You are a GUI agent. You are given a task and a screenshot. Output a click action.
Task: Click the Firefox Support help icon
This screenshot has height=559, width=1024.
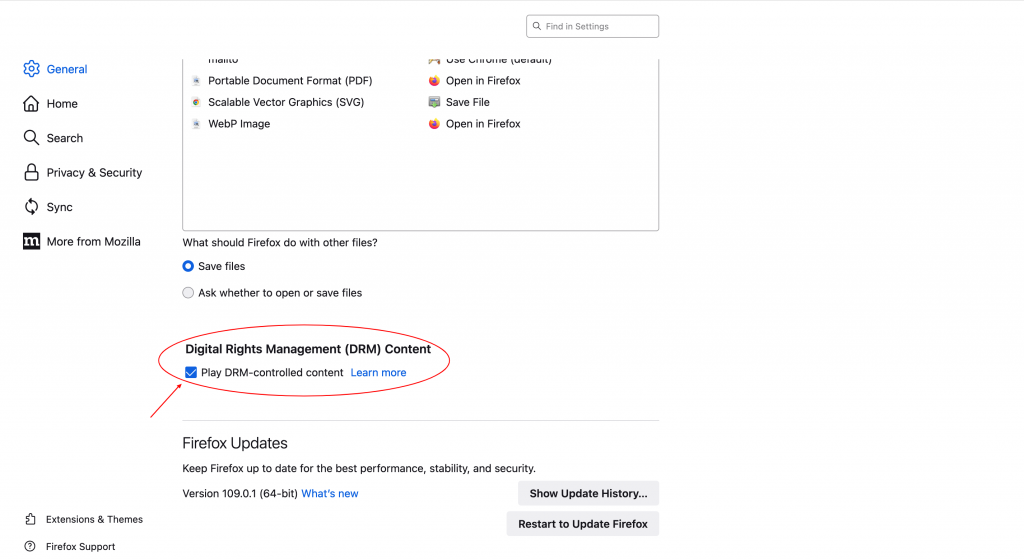click(30, 547)
